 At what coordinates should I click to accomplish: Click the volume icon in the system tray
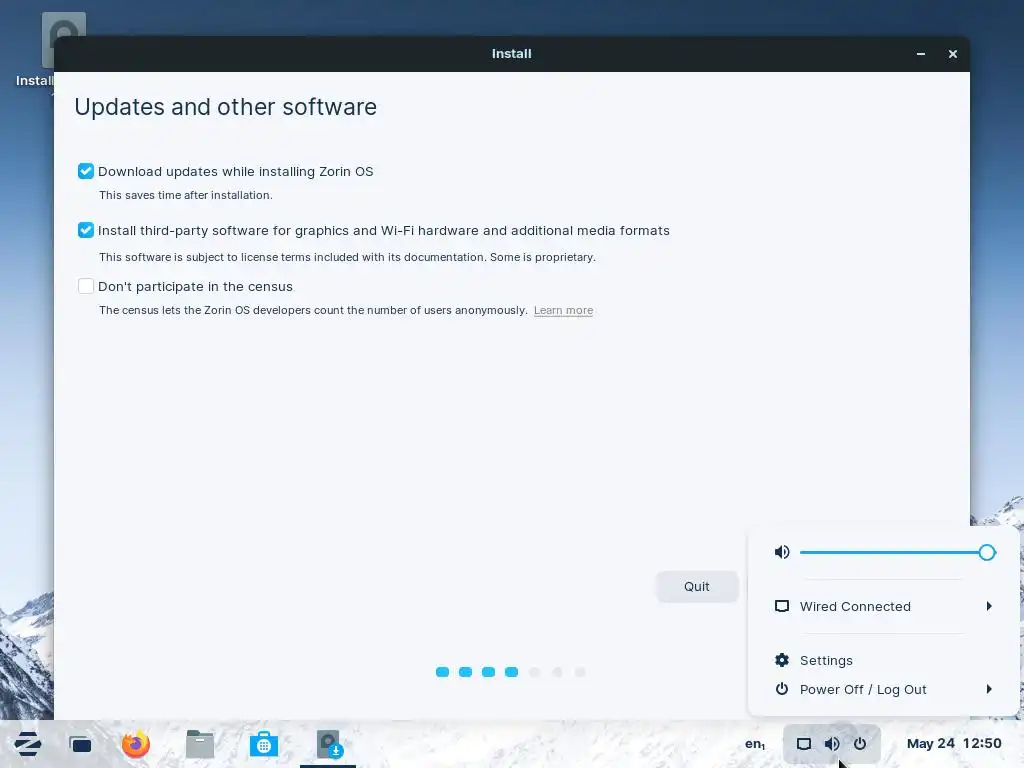[832, 744]
